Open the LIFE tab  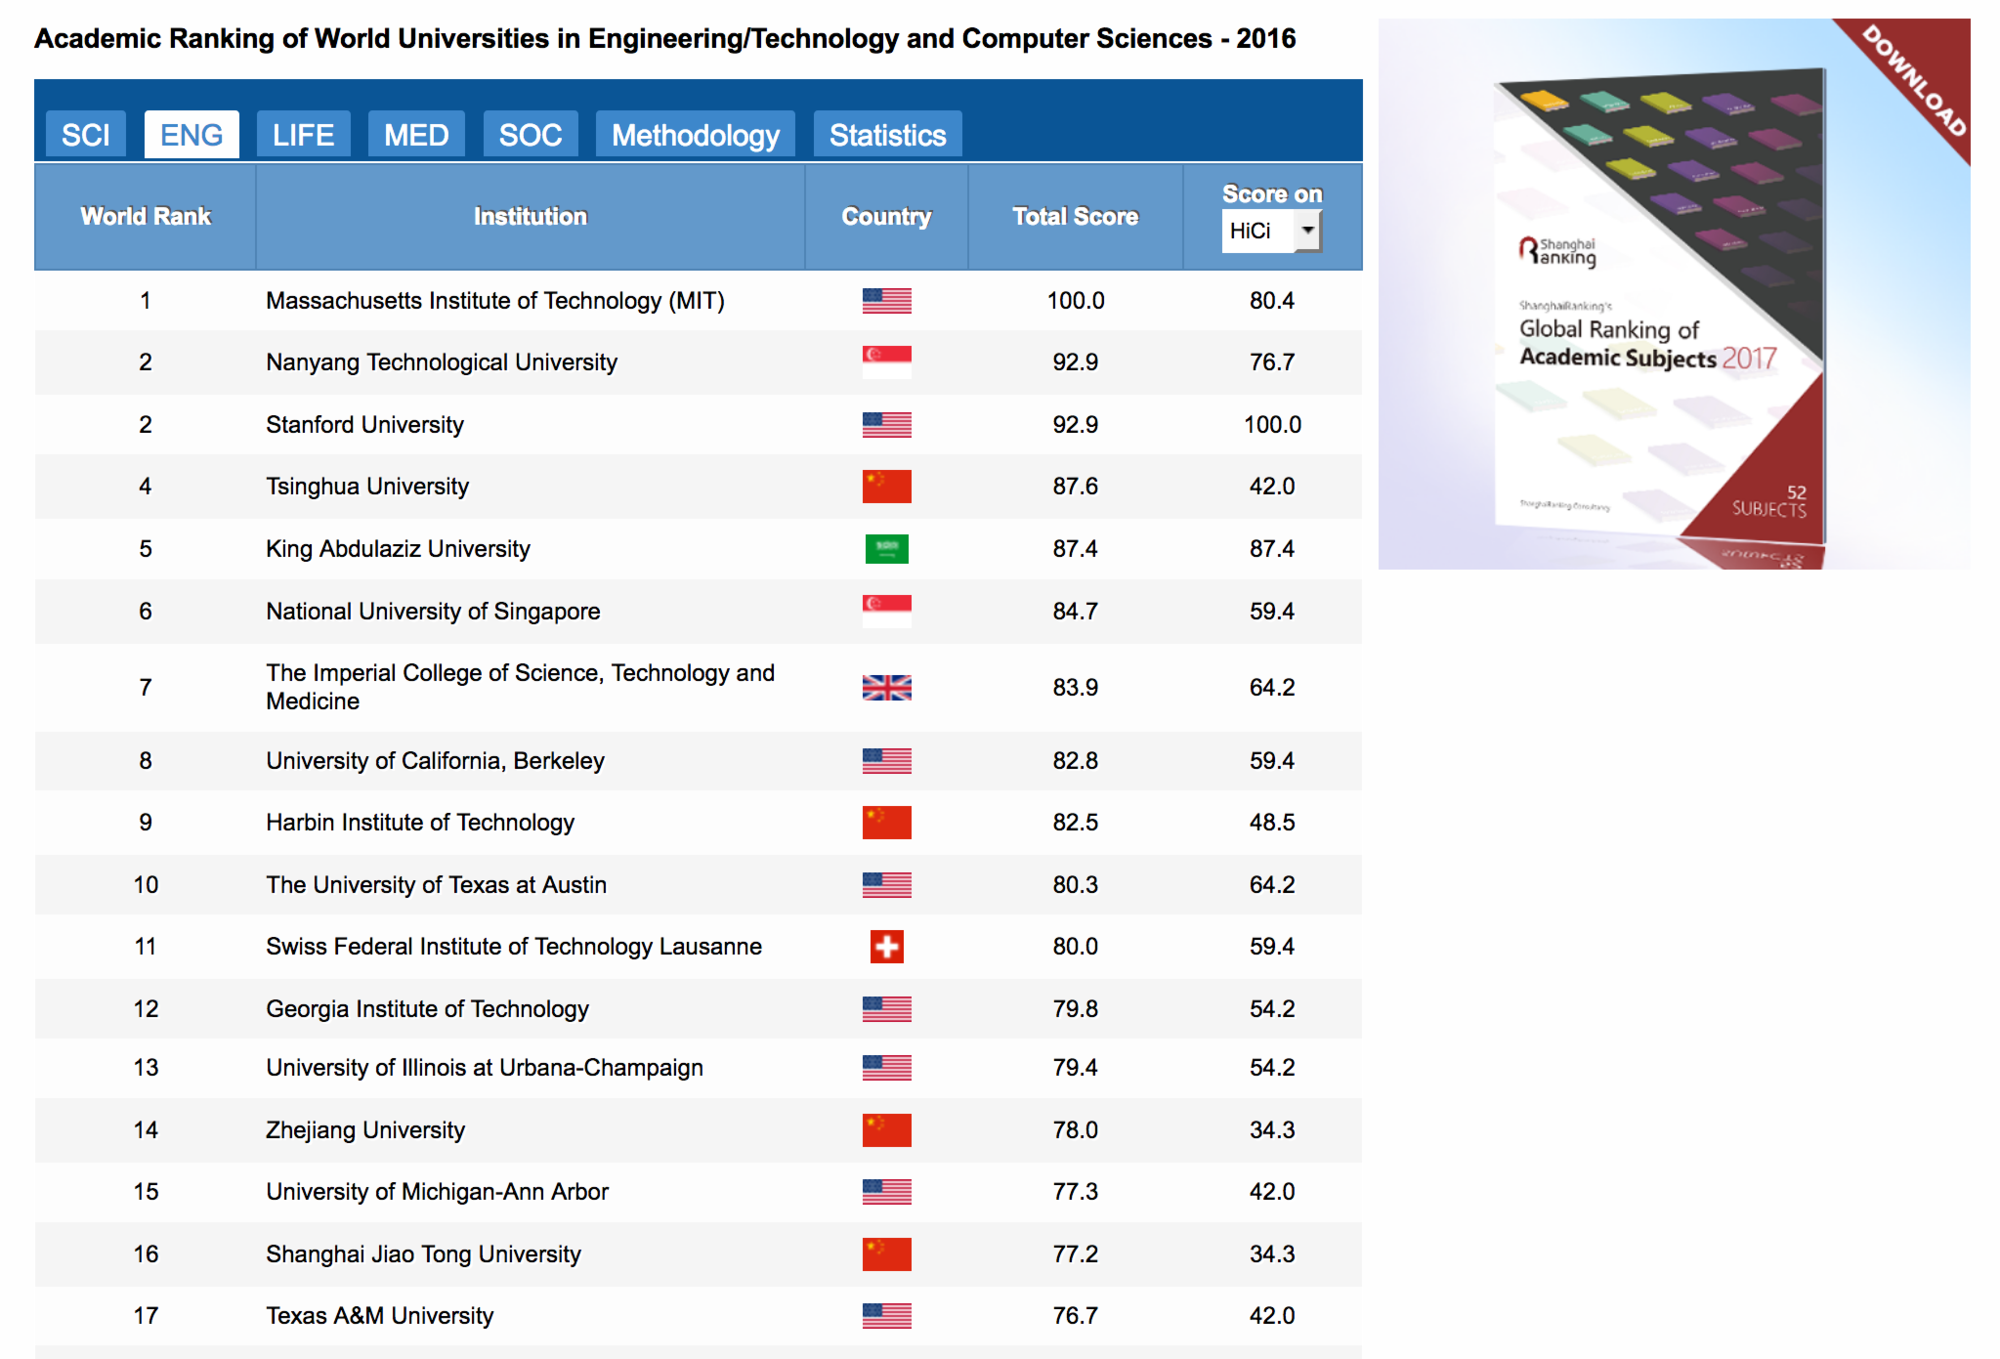coord(303,135)
